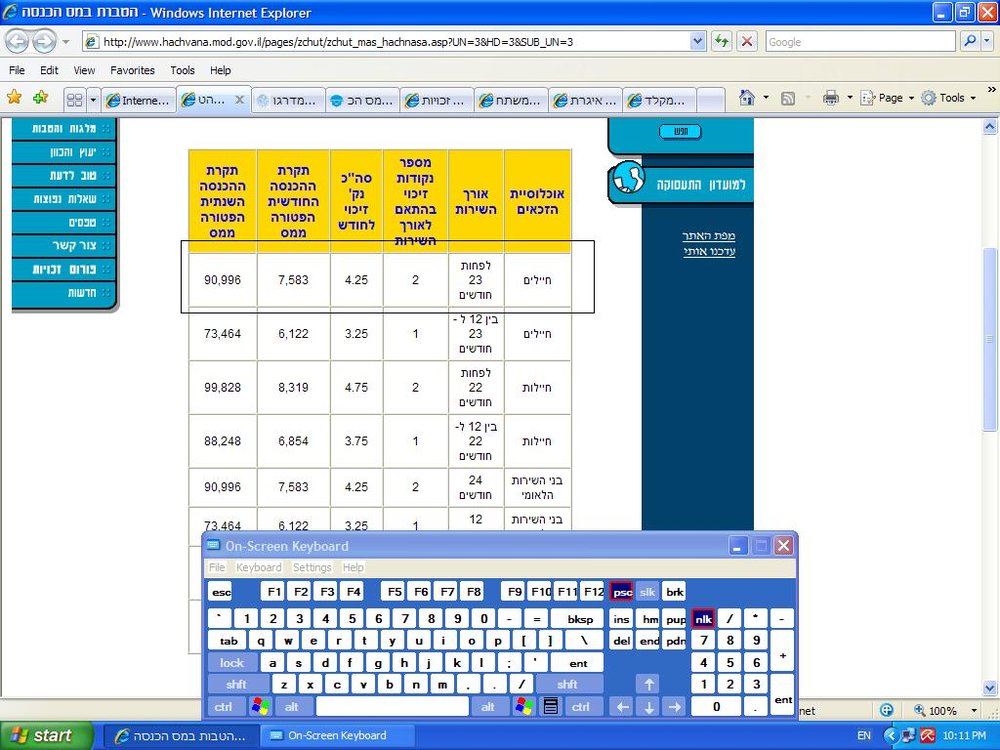Click the red antivirus tray icon
1000x750 pixels.
point(927,735)
